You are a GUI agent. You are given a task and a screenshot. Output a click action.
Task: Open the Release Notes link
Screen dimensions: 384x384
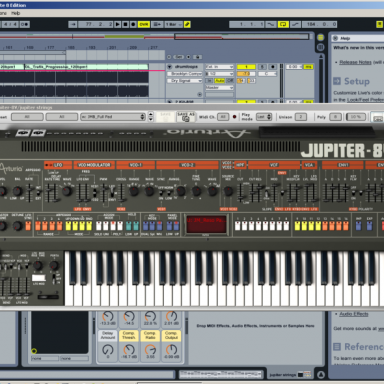[355, 62]
